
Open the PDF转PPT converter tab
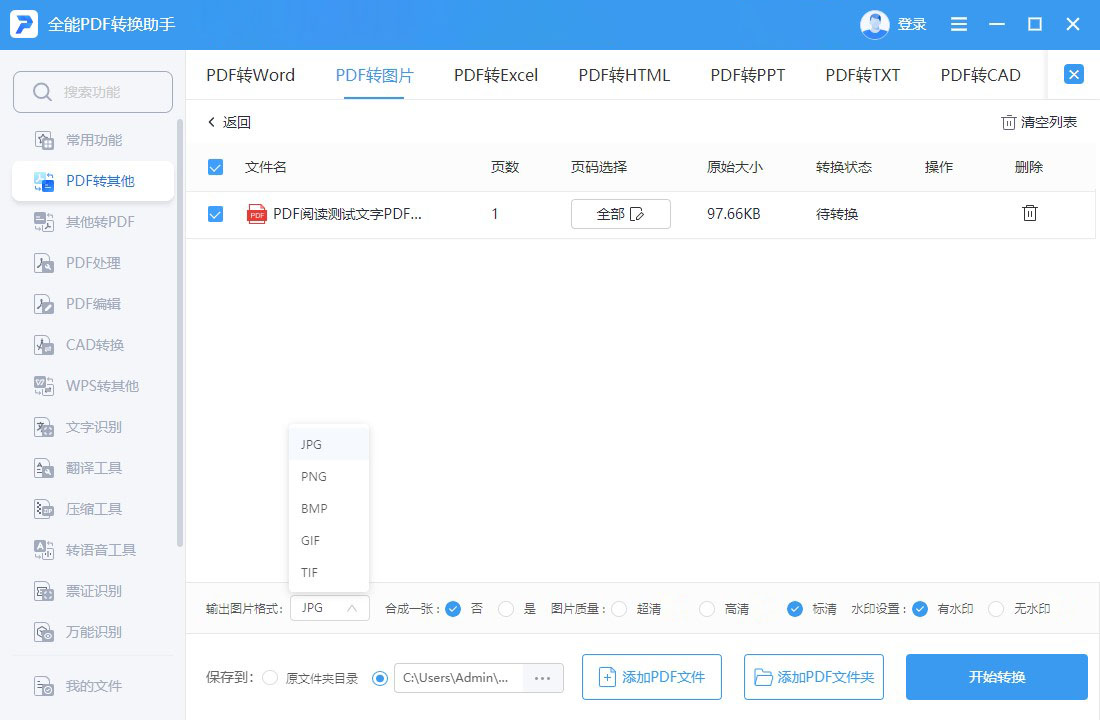pos(747,74)
